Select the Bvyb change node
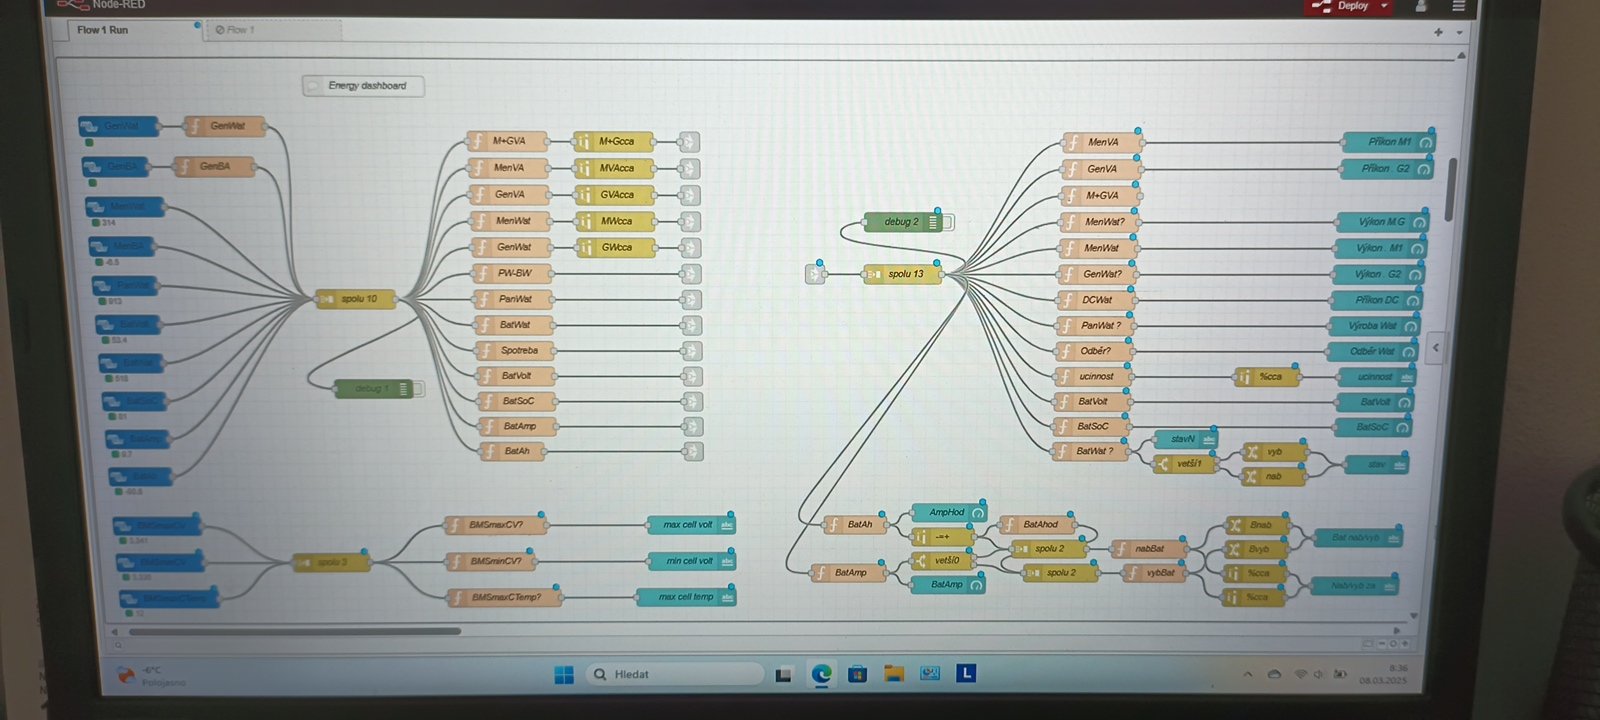This screenshot has width=1600, height=720. [x=1254, y=549]
